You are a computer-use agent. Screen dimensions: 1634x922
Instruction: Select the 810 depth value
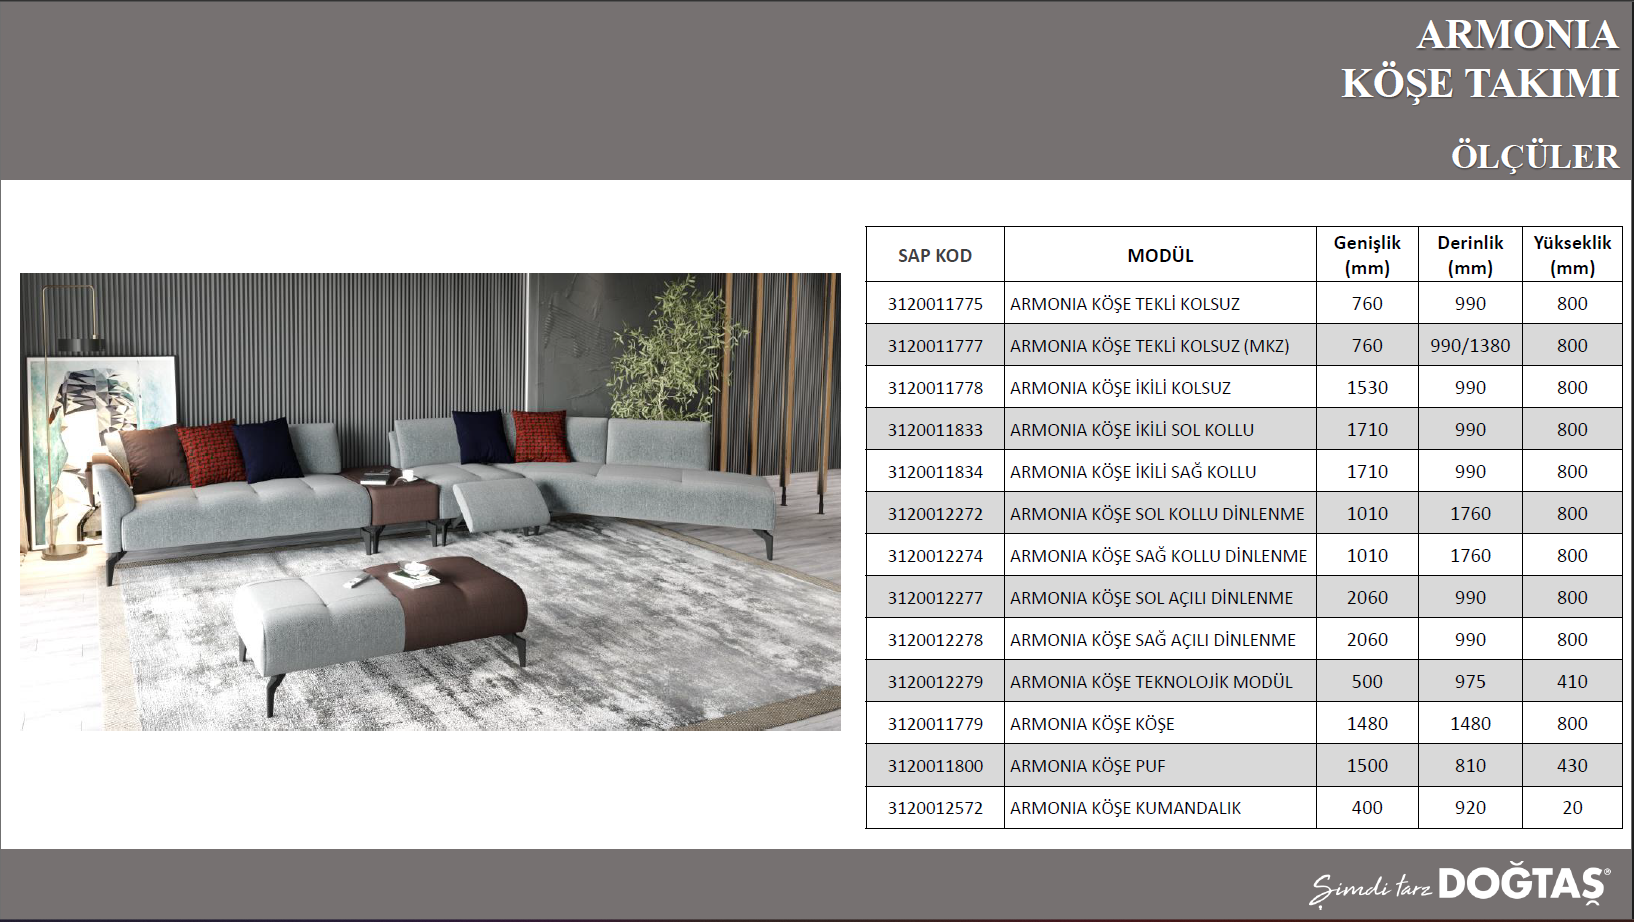pos(1470,766)
